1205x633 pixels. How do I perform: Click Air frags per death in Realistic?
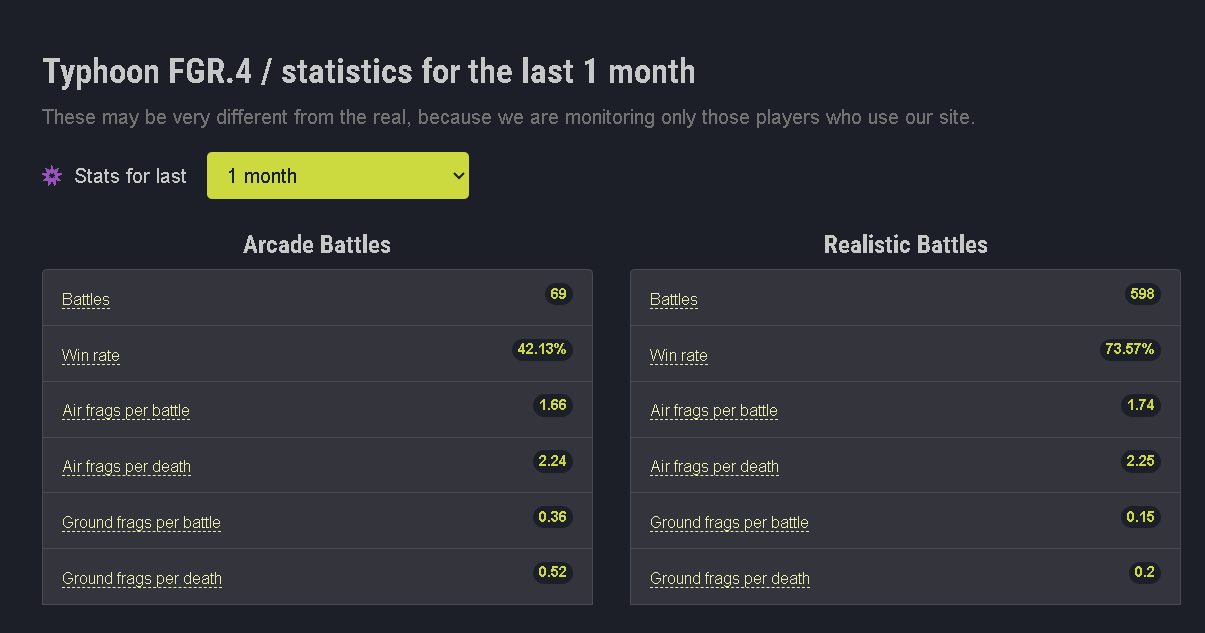coord(715,466)
